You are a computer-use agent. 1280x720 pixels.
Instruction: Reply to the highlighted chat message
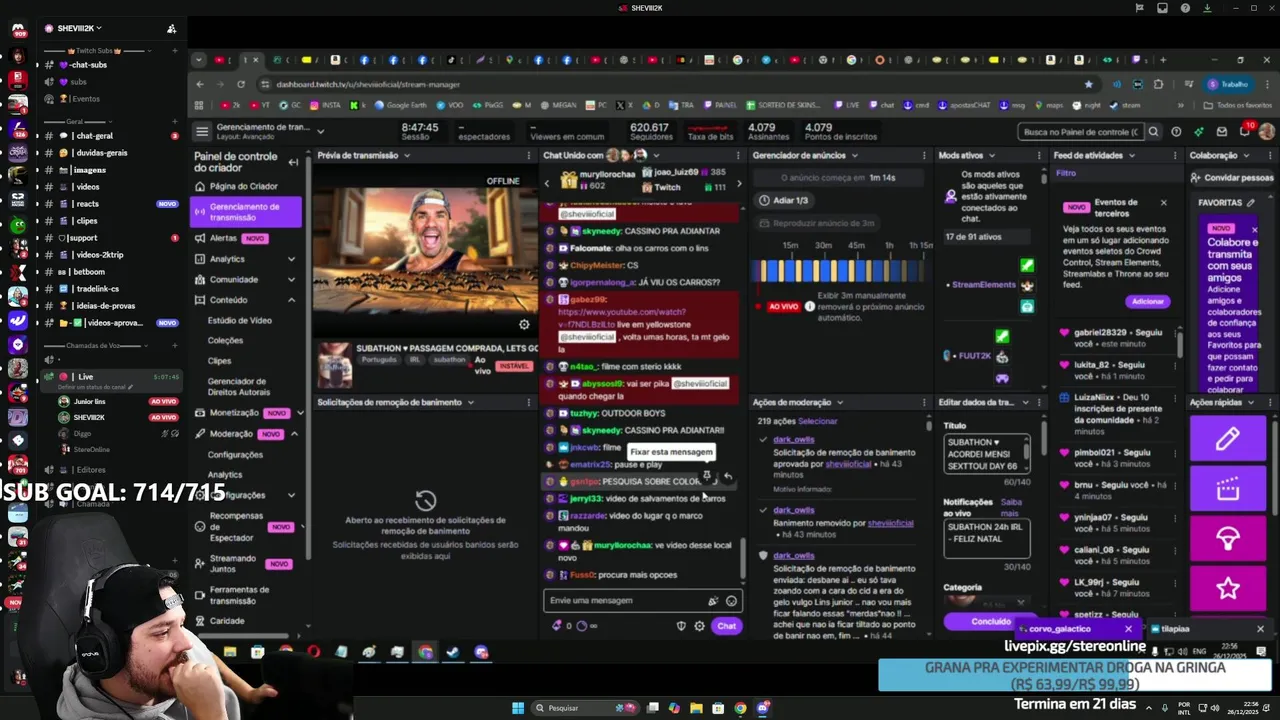click(x=728, y=477)
